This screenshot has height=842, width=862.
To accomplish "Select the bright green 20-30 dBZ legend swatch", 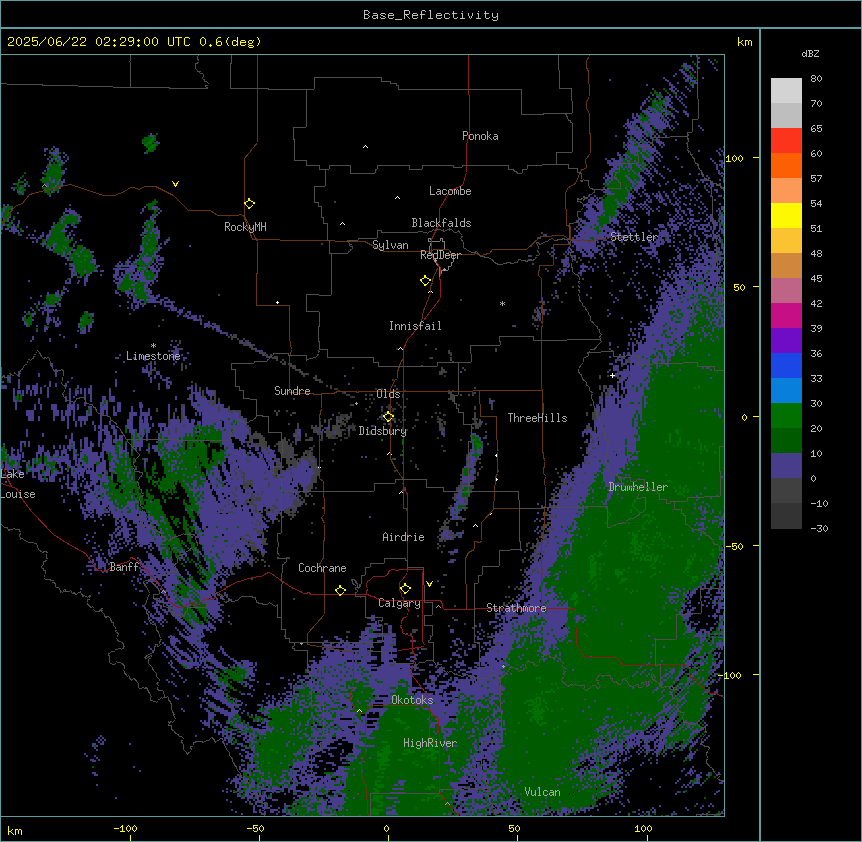I will pos(786,416).
